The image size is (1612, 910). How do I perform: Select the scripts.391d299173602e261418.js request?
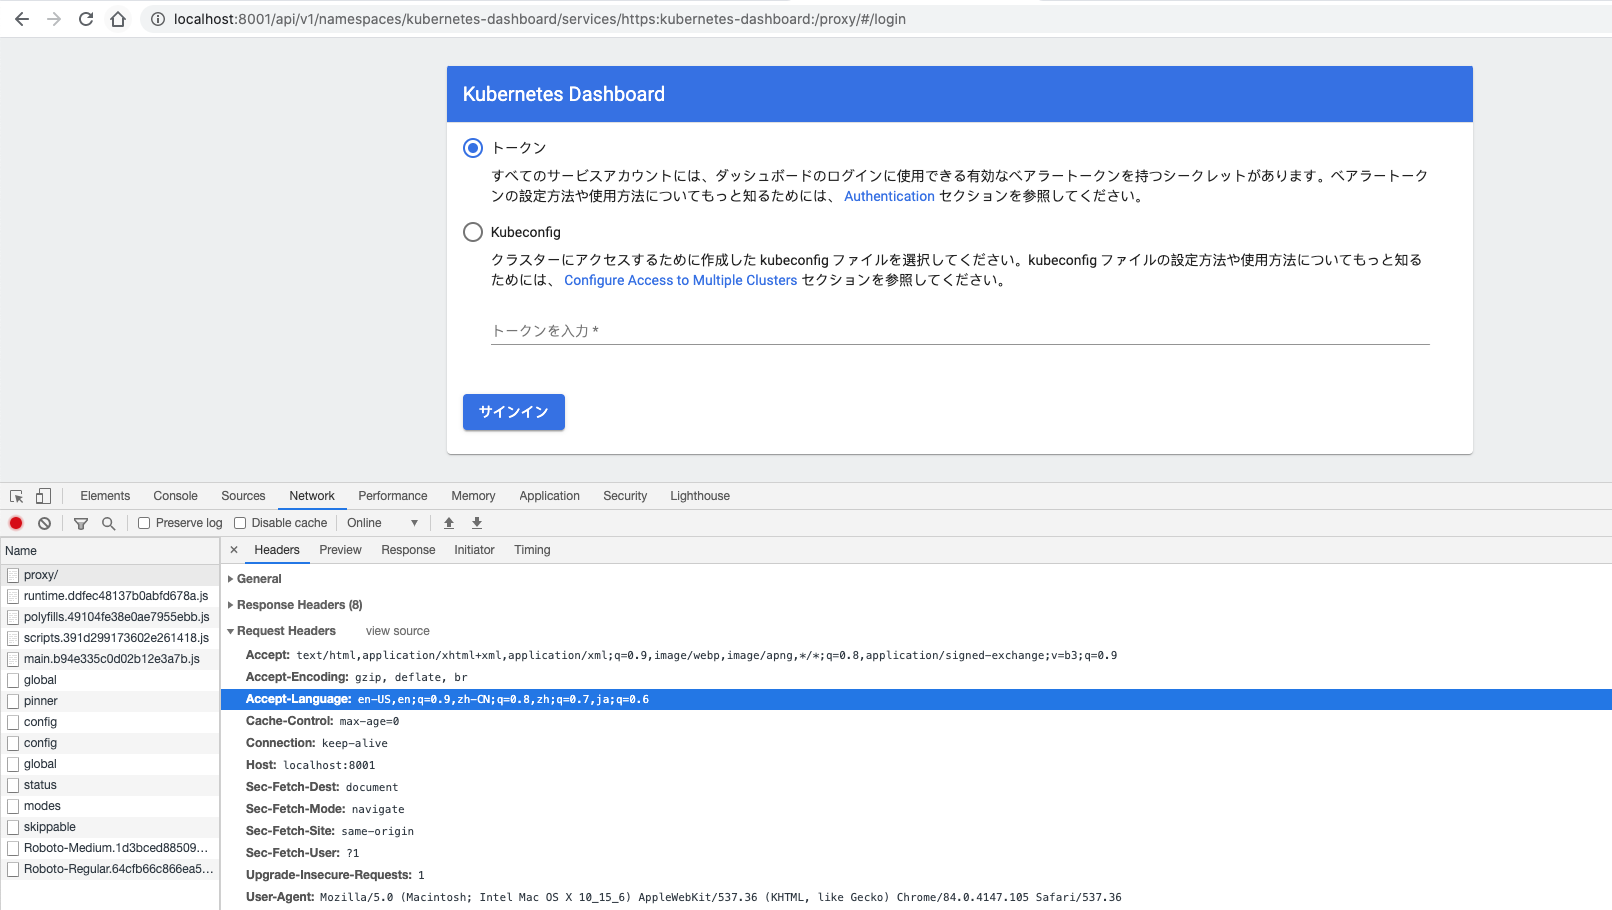pyautogui.click(x=110, y=638)
